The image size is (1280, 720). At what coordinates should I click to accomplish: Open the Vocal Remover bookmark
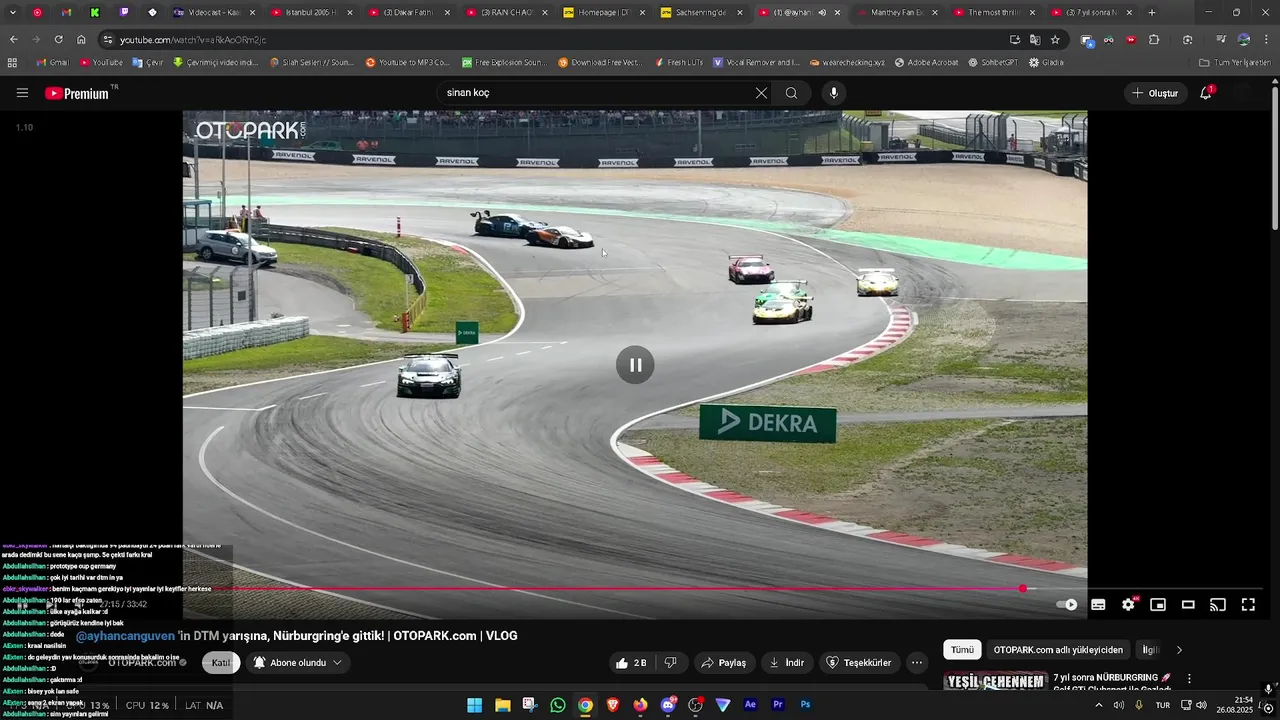(756, 62)
